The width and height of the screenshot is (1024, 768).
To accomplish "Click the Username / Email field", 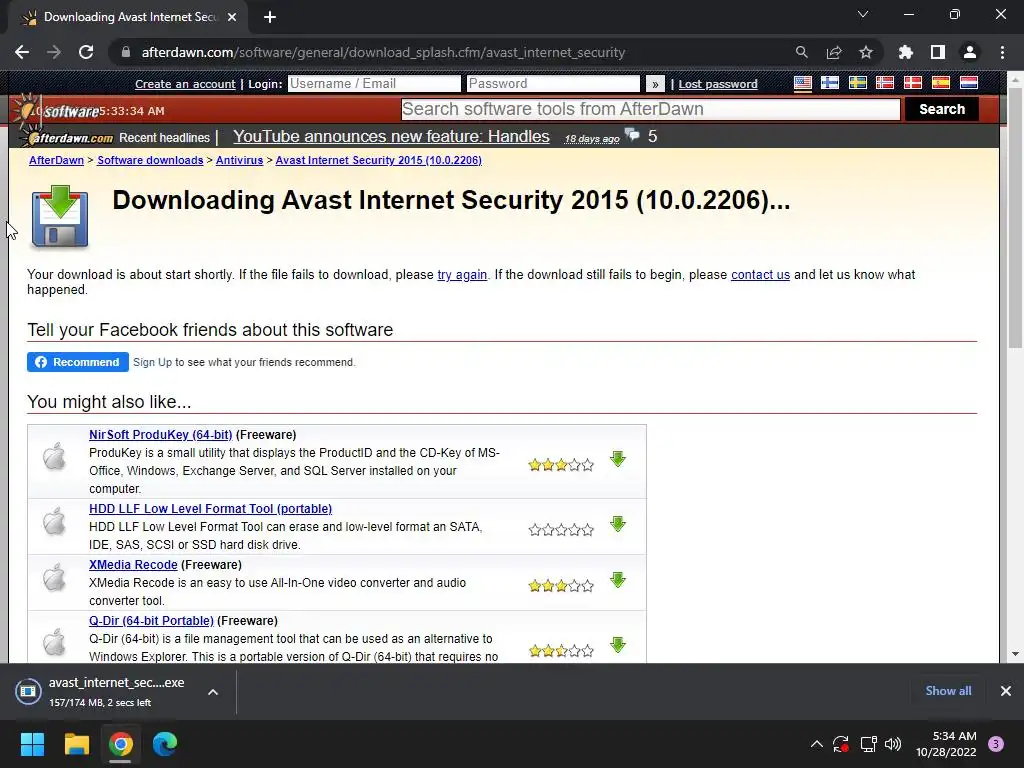I will [374, 84].
